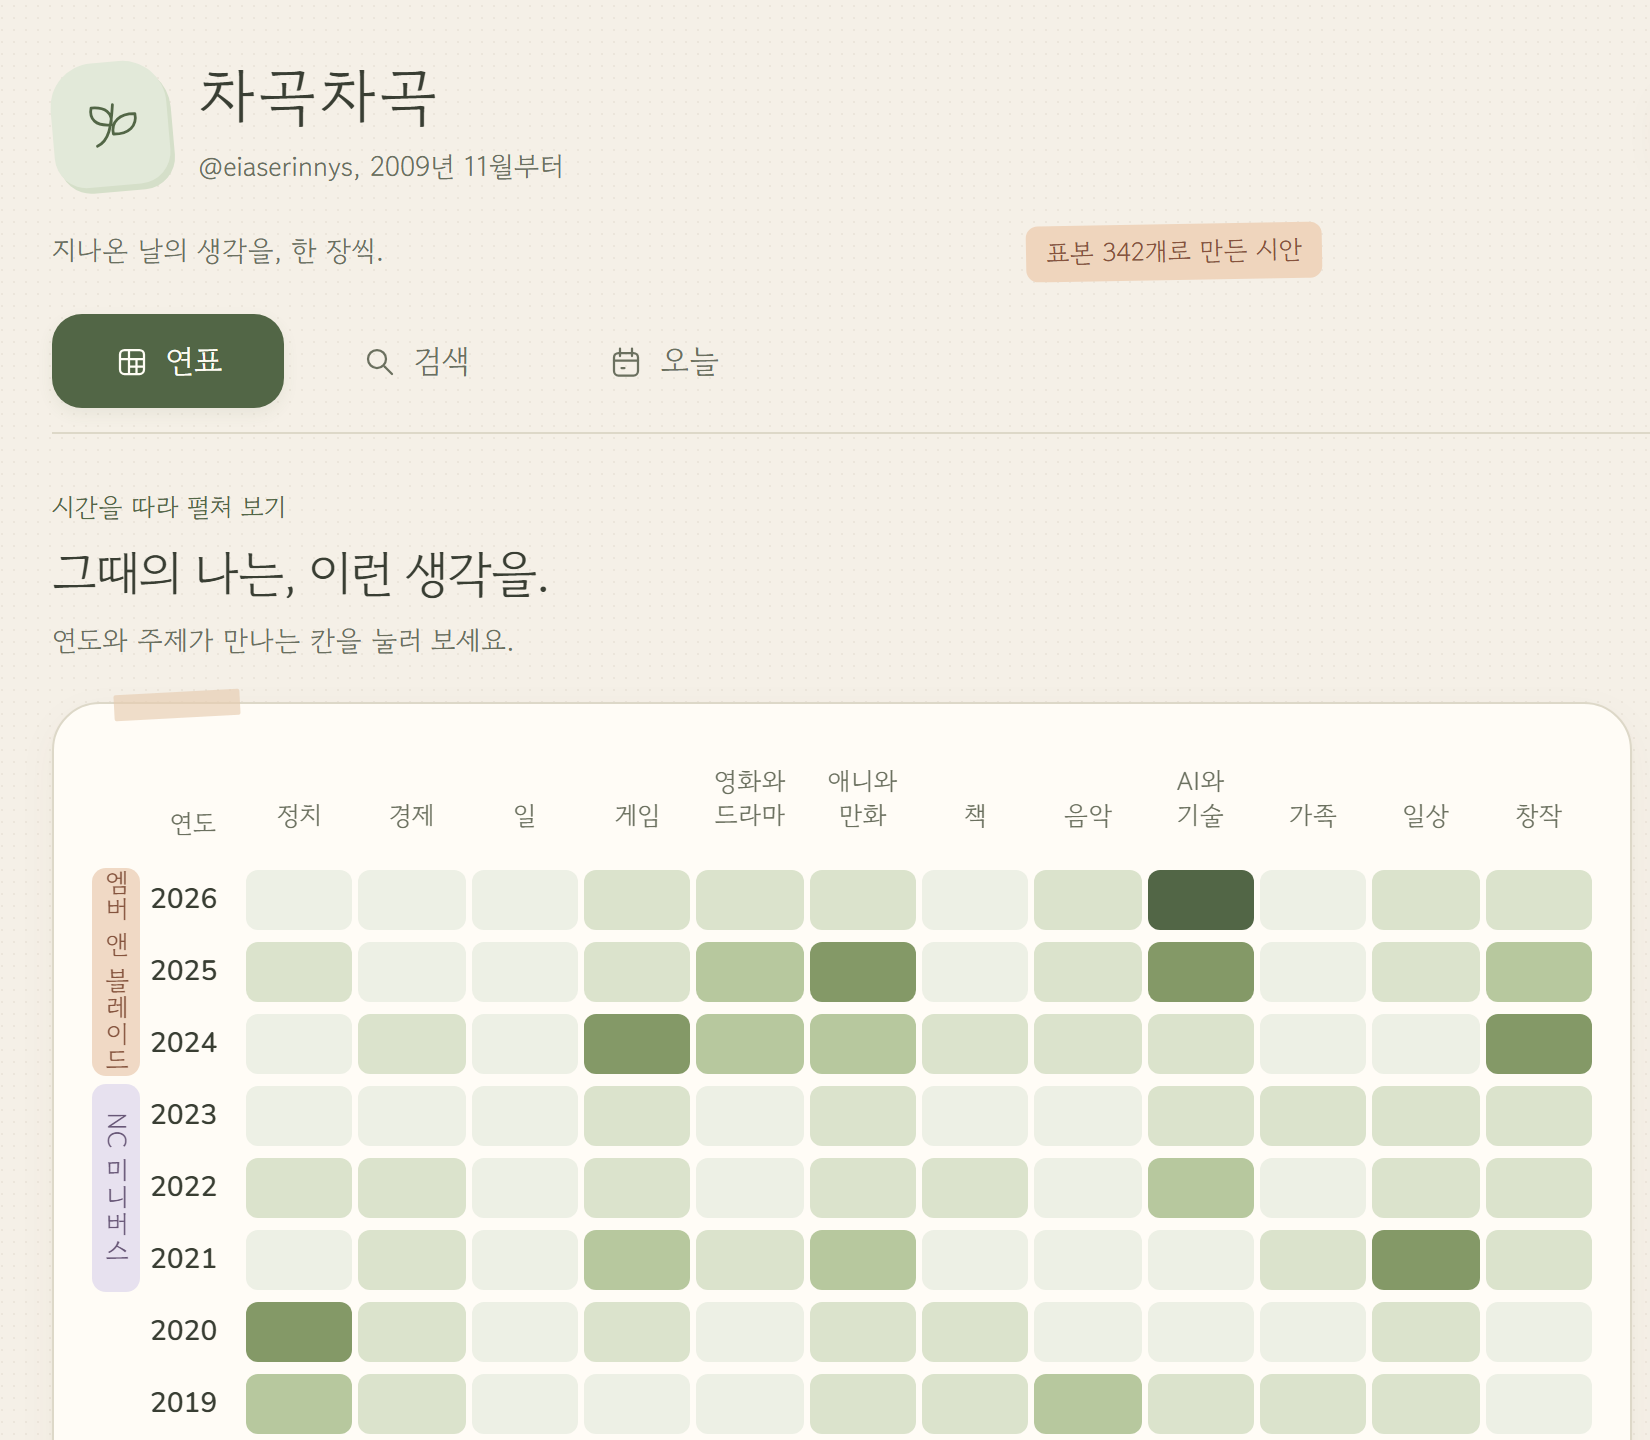Click the 2023 year row label
Viewport: 1650px width, 1440px height.
pos(184,1114)
